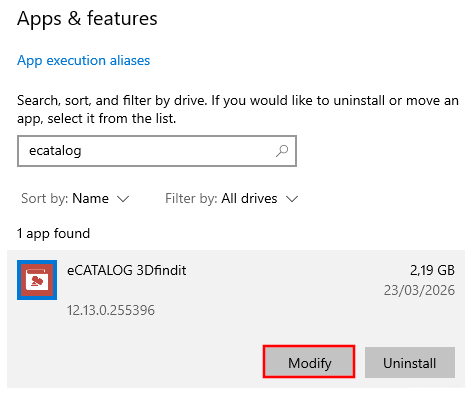The width and height of the screenshot is (471, 393).
Task: Click the Uninstall button
Action: [410, 362]
